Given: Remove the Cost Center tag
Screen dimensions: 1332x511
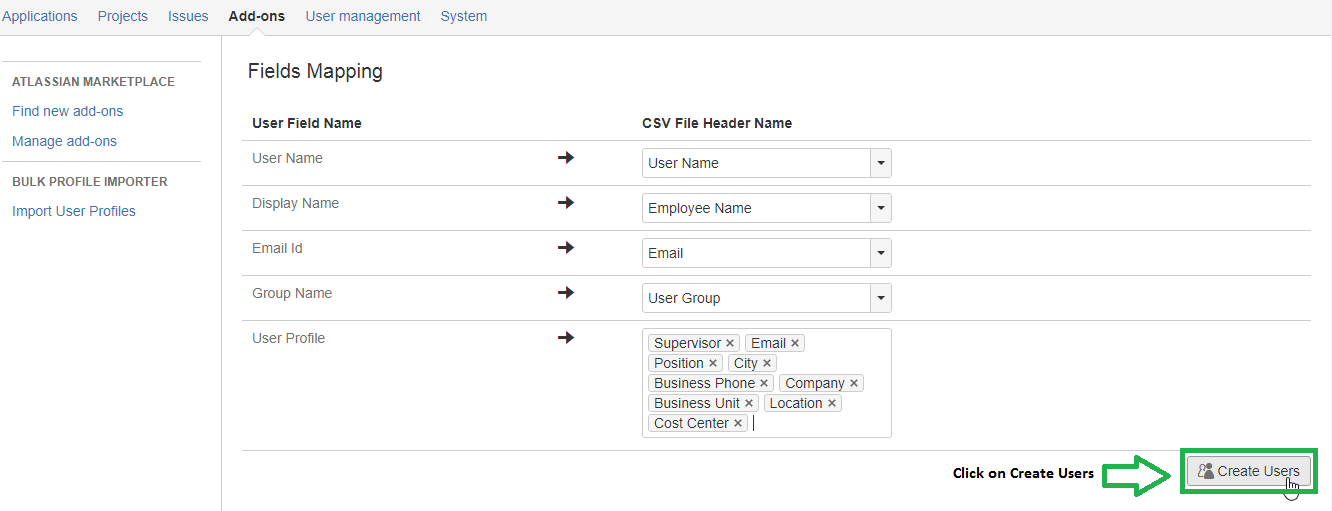Looking at the screenshot, I should [738, 424].
